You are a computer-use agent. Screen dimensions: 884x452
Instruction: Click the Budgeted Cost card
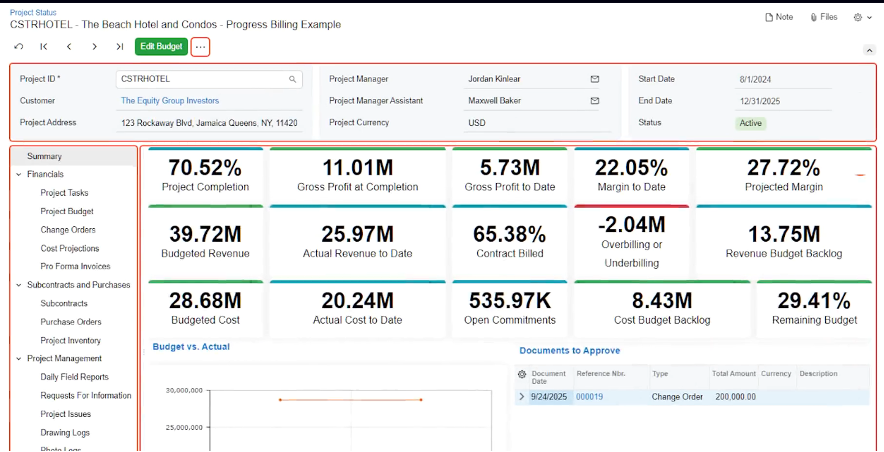coord(205,309)
